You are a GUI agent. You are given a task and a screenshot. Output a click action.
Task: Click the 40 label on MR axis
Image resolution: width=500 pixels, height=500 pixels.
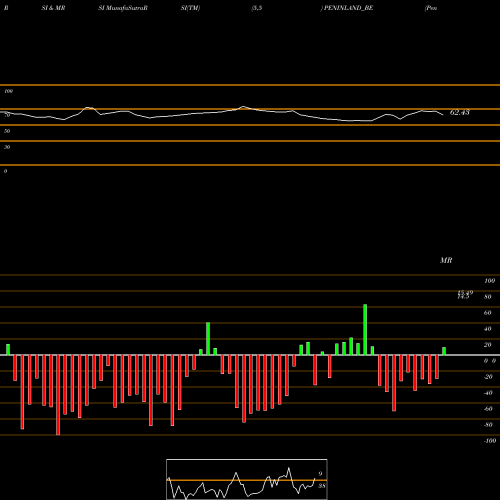click(488, 329)
